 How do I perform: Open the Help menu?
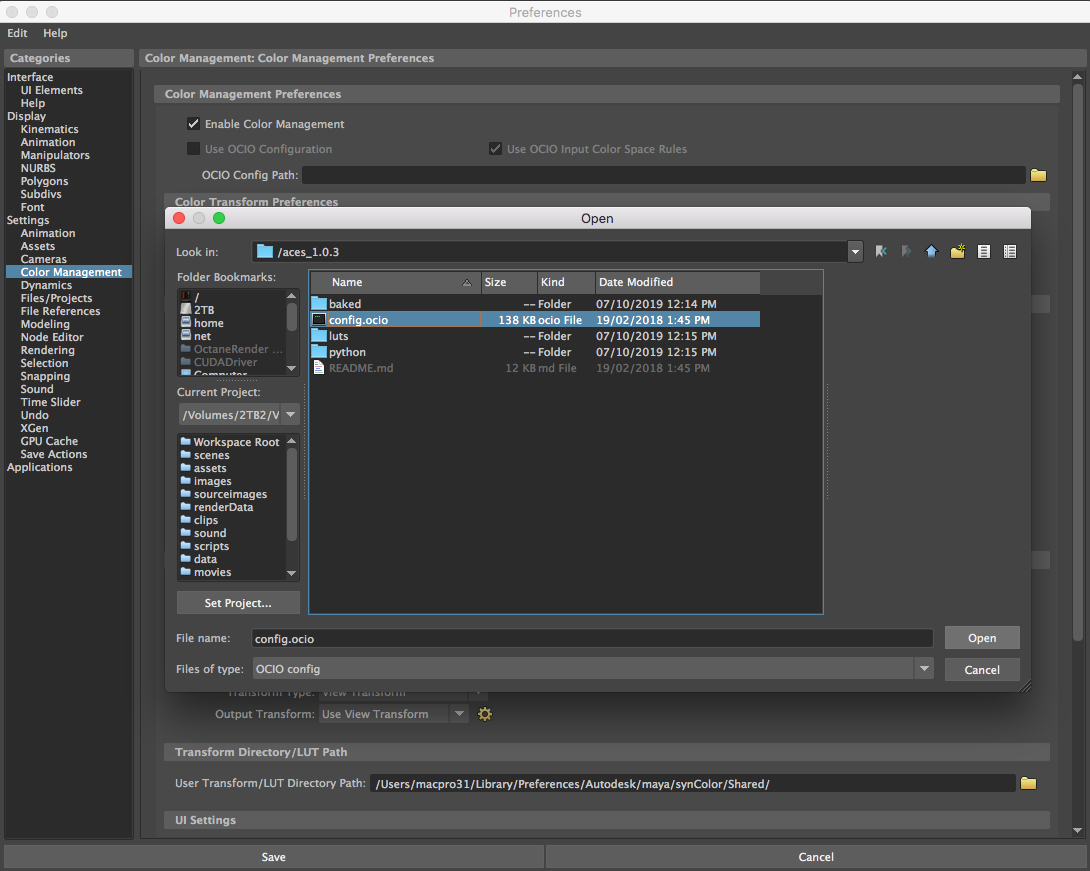coord(55,33)
